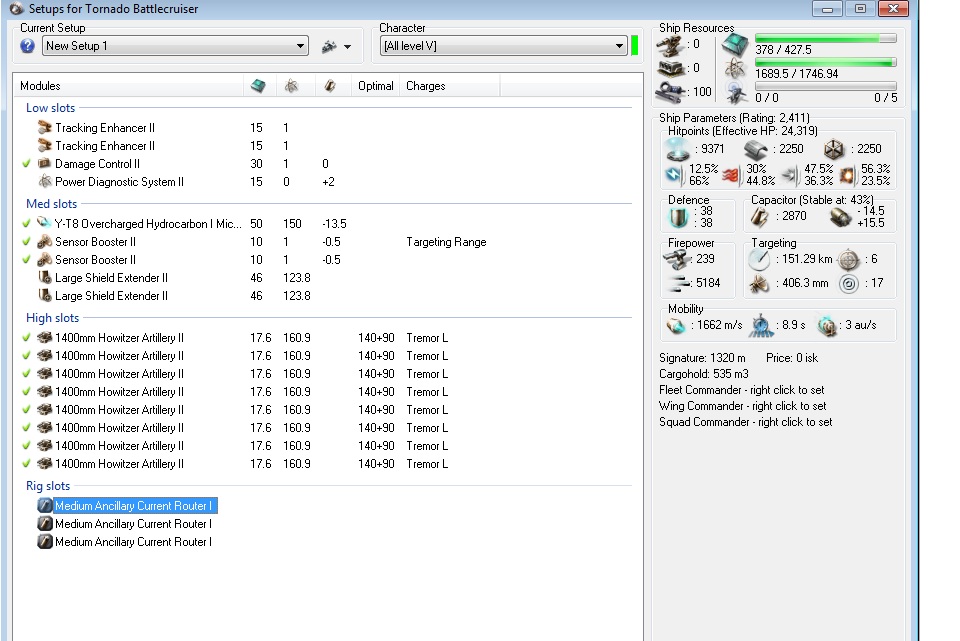This screenshot has height=641, width=960.
Task: Click the powergrid column header icon
Action: coord(291,86)
